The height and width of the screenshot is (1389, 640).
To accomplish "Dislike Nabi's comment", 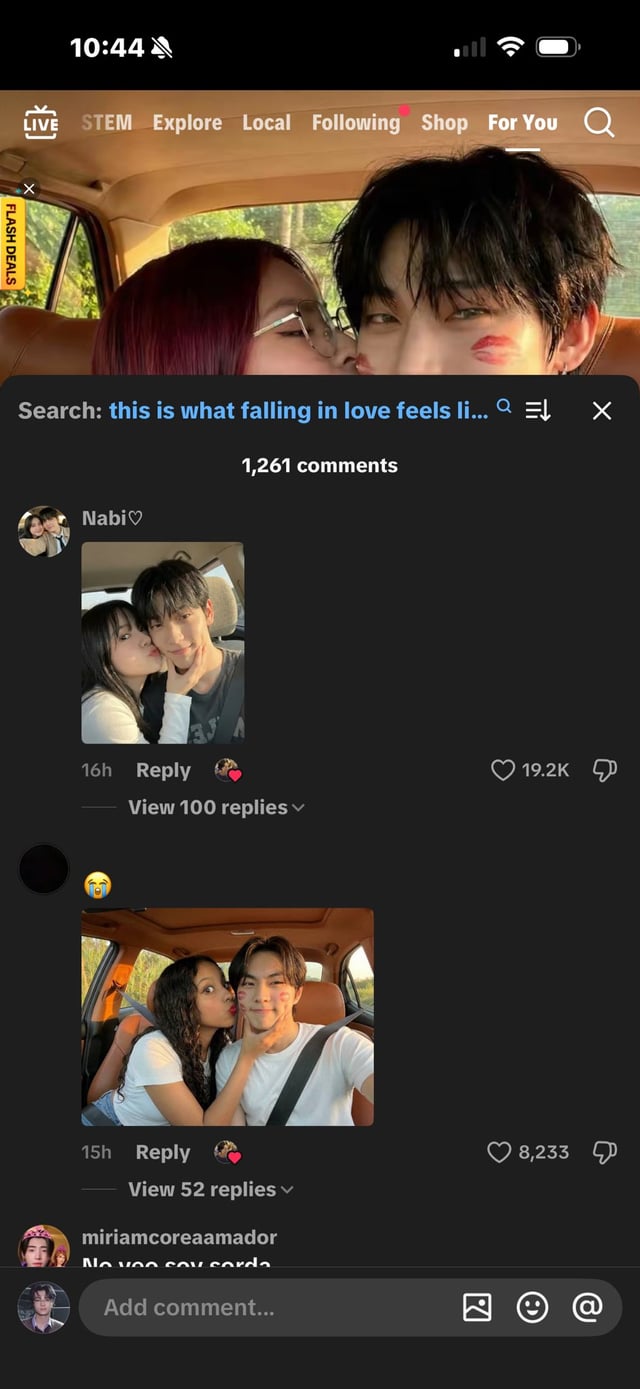I will (605, 770).
